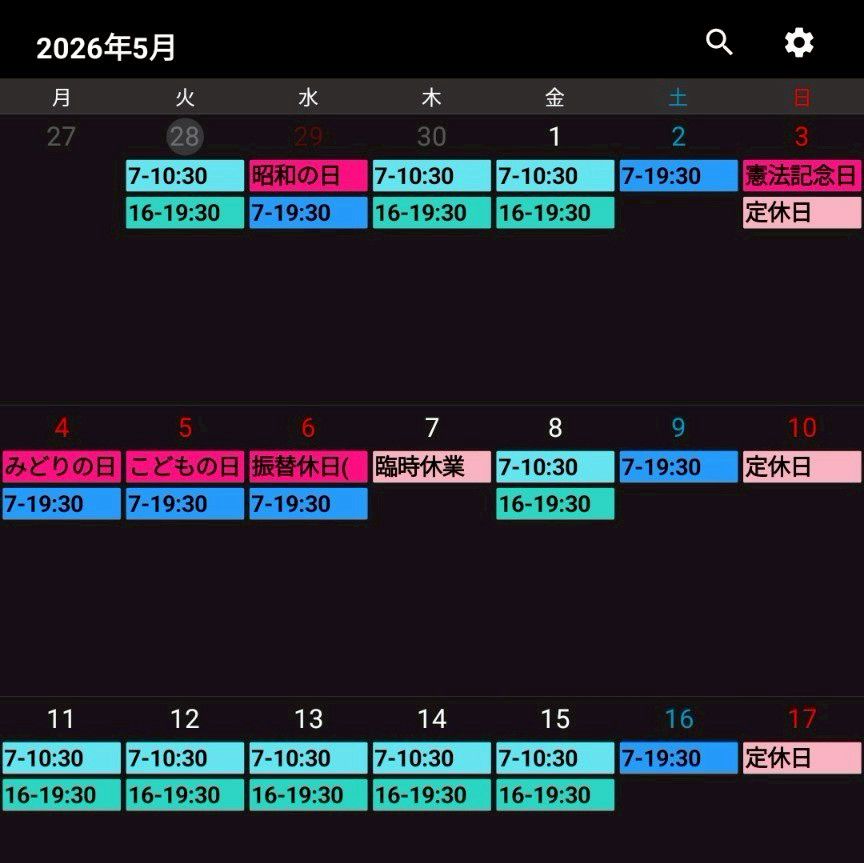Open 憲法記念日 event on May 3

pos(802,176)
